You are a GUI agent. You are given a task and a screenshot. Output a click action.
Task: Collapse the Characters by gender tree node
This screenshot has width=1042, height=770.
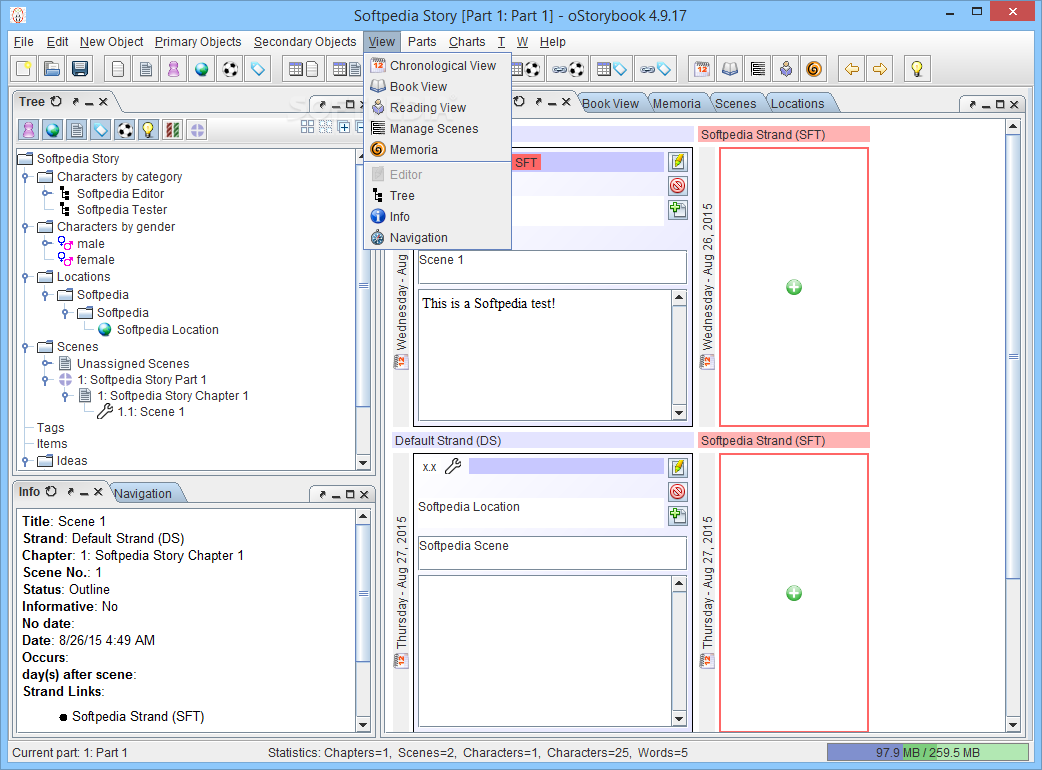tap(25, 227)
